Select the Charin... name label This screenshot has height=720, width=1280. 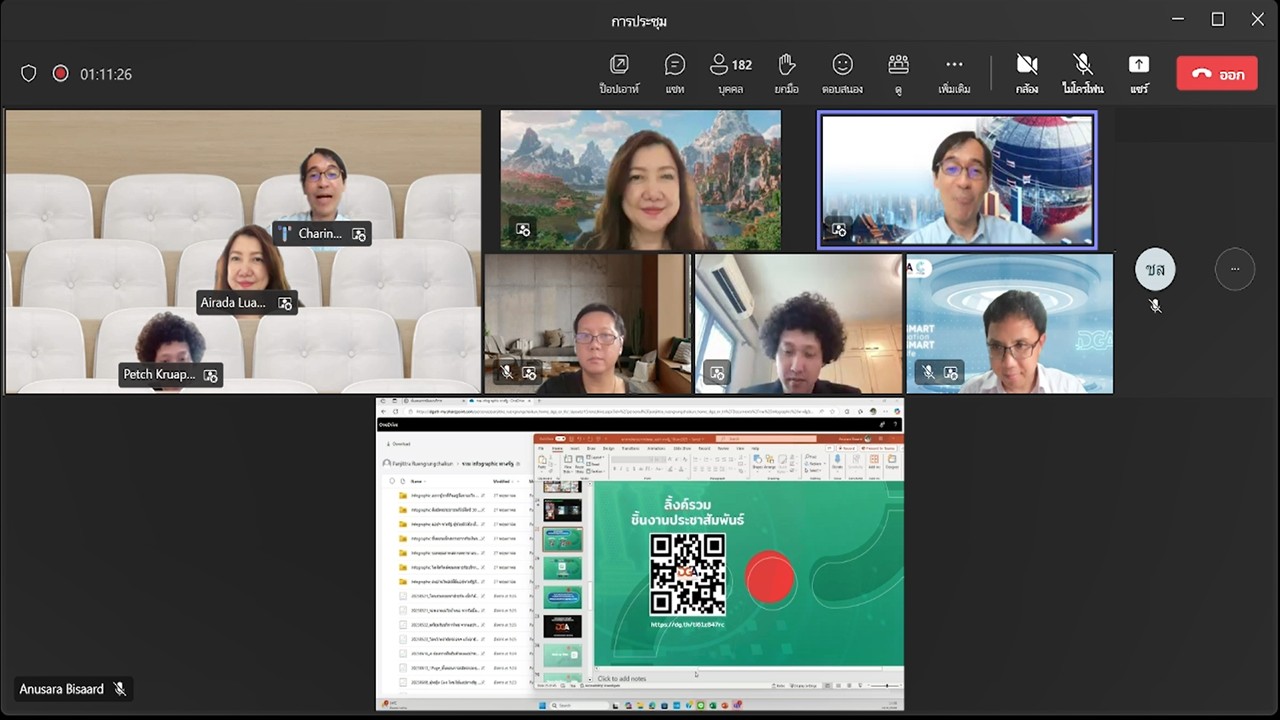click(x=320, y=233)
